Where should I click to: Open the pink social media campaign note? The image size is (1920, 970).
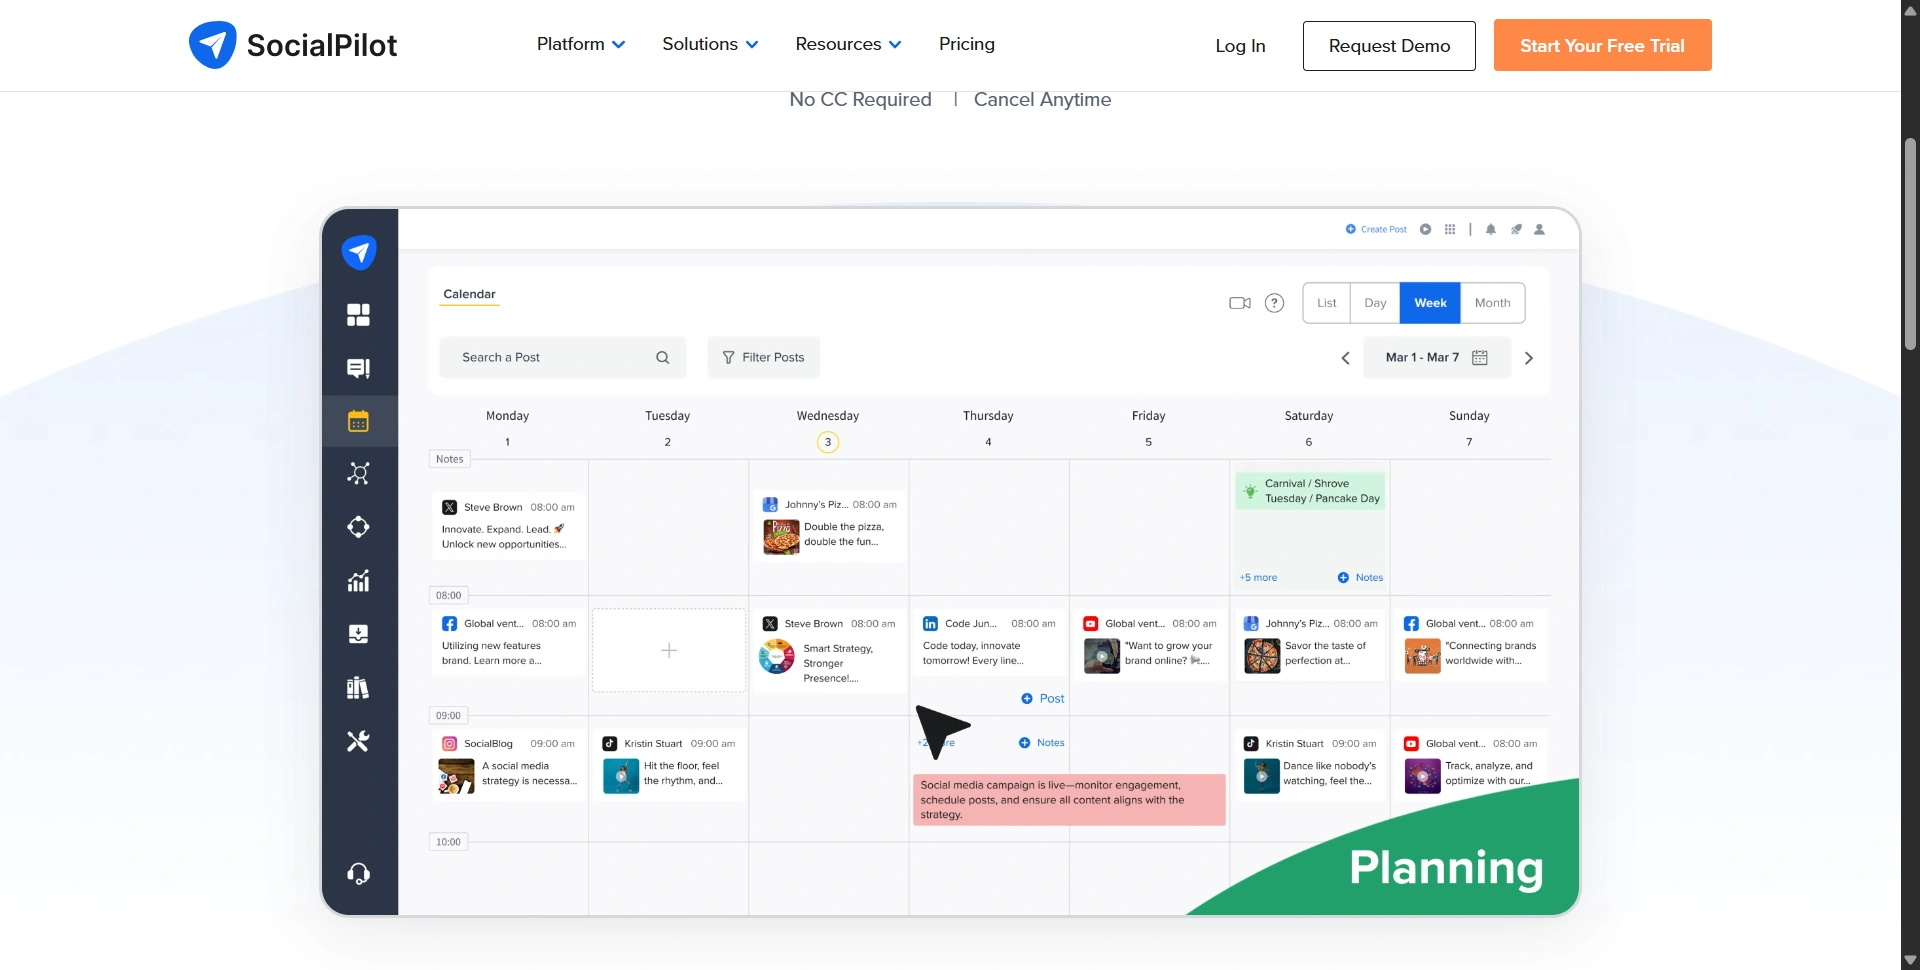point(1069,800)
